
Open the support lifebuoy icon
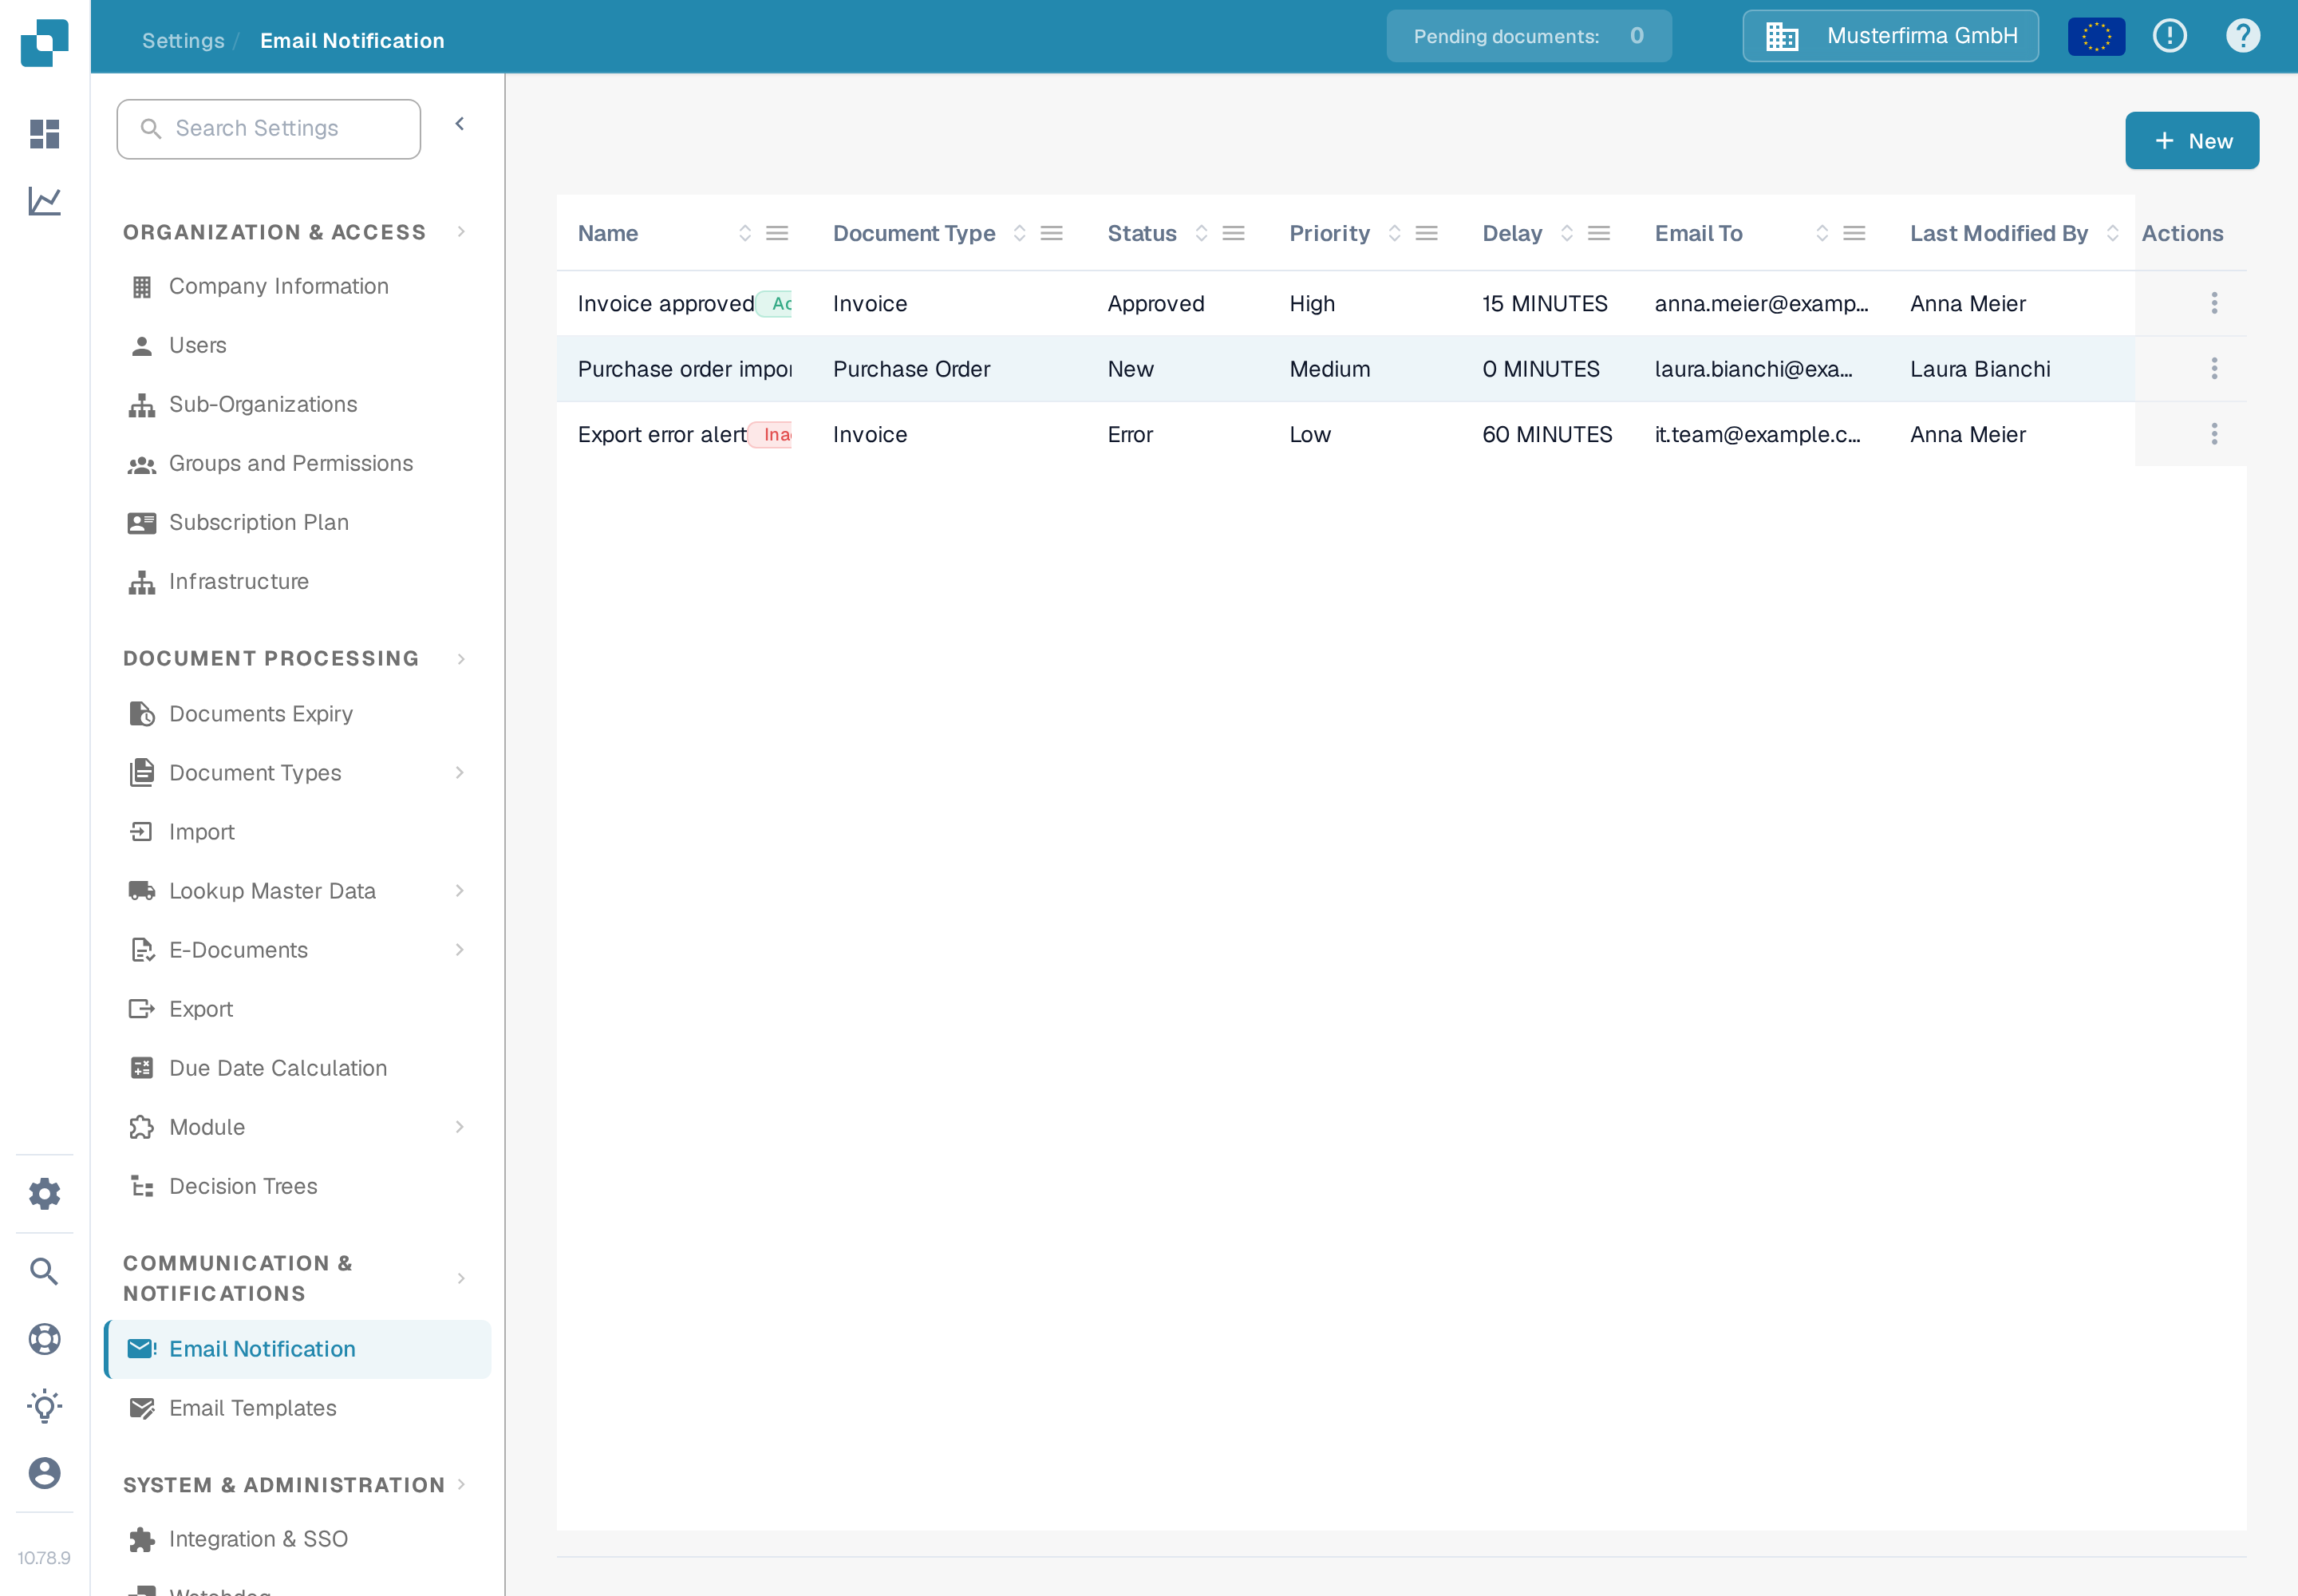(x=44, y=1338)
